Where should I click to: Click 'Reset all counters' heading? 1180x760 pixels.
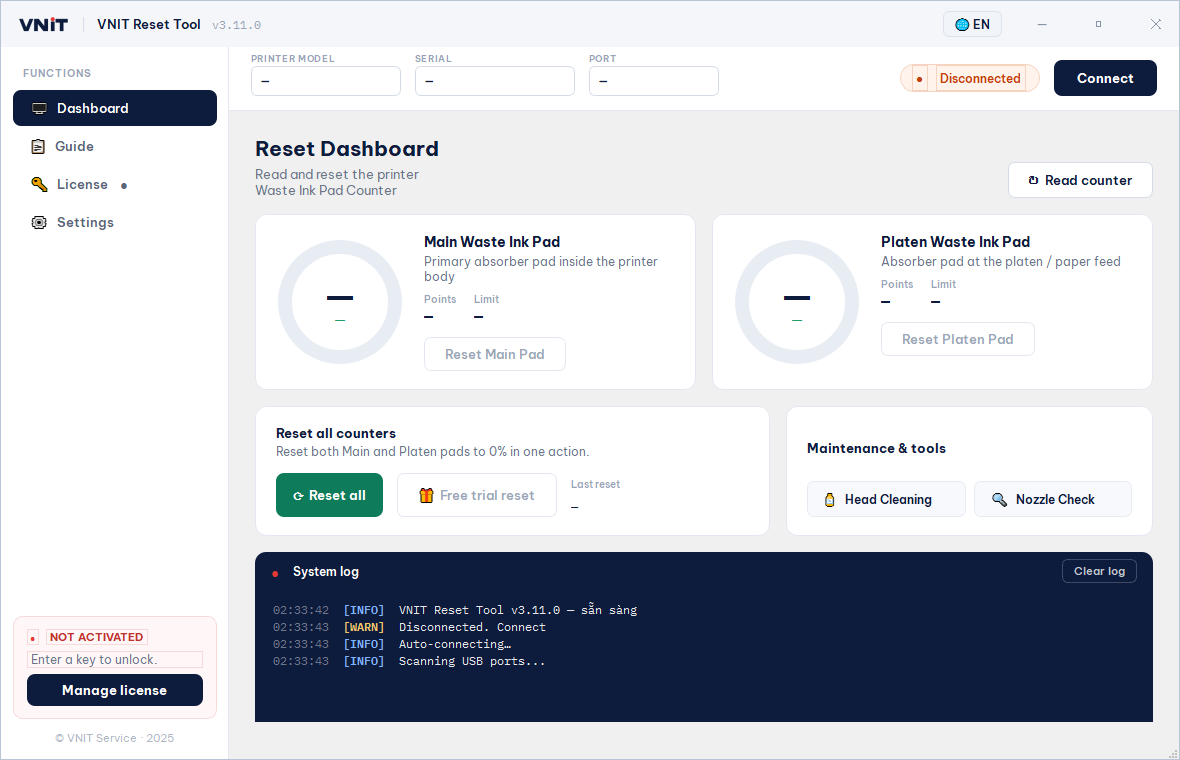336,433
